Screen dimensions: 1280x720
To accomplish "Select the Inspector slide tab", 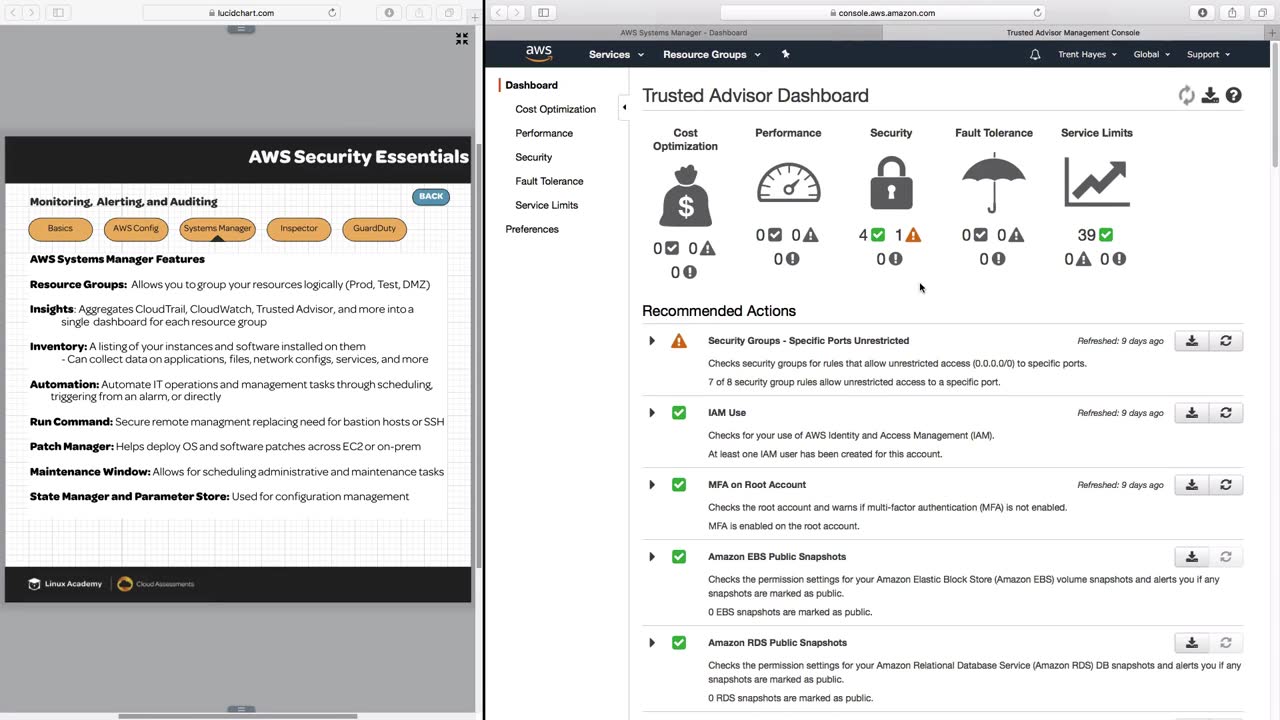I will pos(299,229).
